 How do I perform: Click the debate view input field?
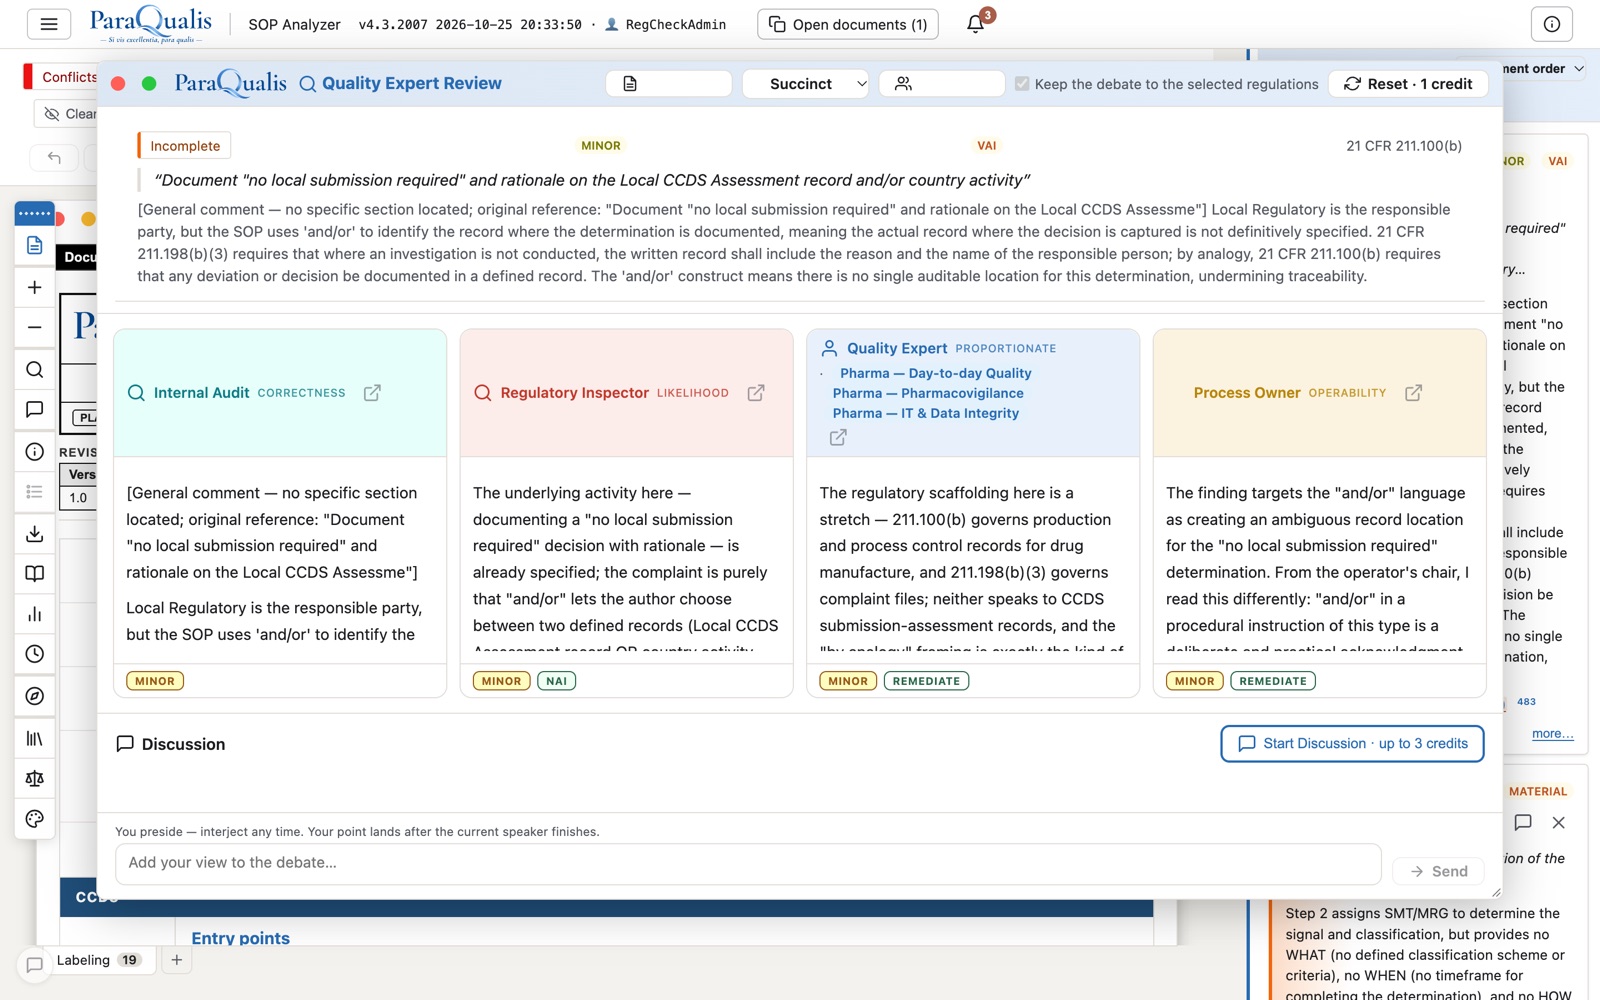pos(748,863)
